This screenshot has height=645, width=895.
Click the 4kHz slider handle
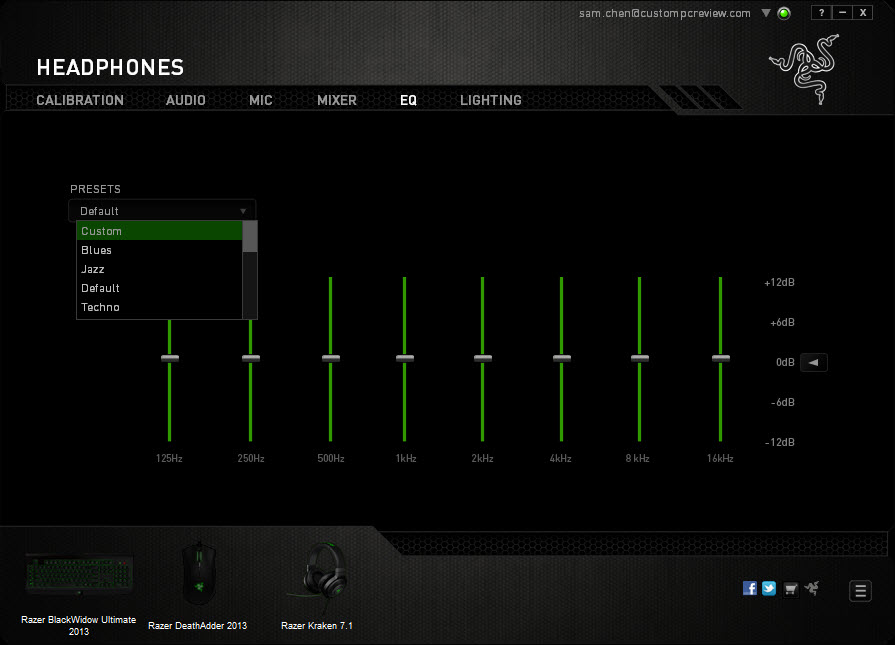(x=562, y=358)
